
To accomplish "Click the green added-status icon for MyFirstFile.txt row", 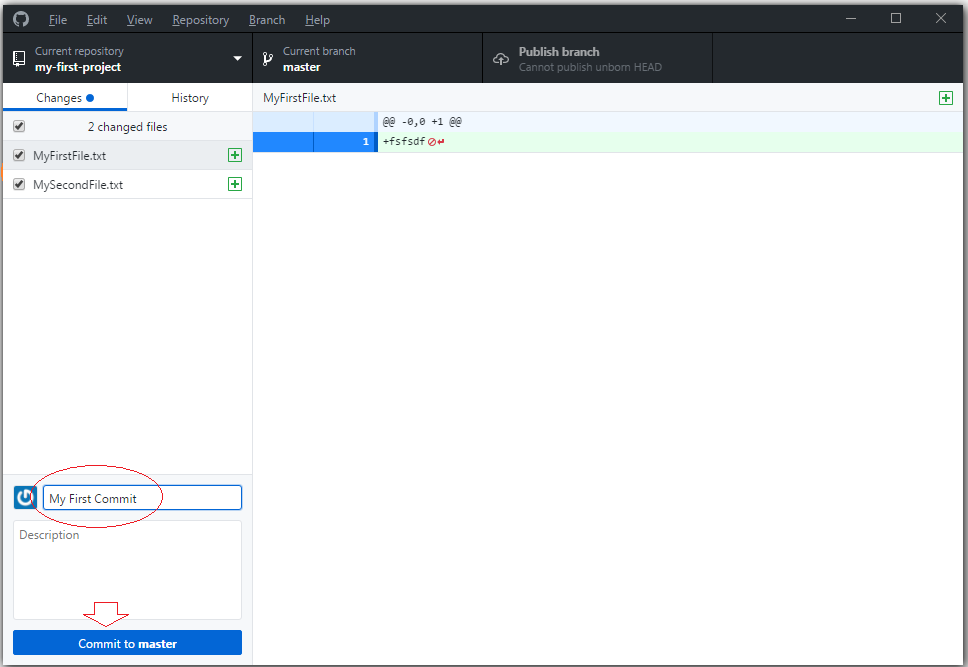I will (x=235, y=155).
